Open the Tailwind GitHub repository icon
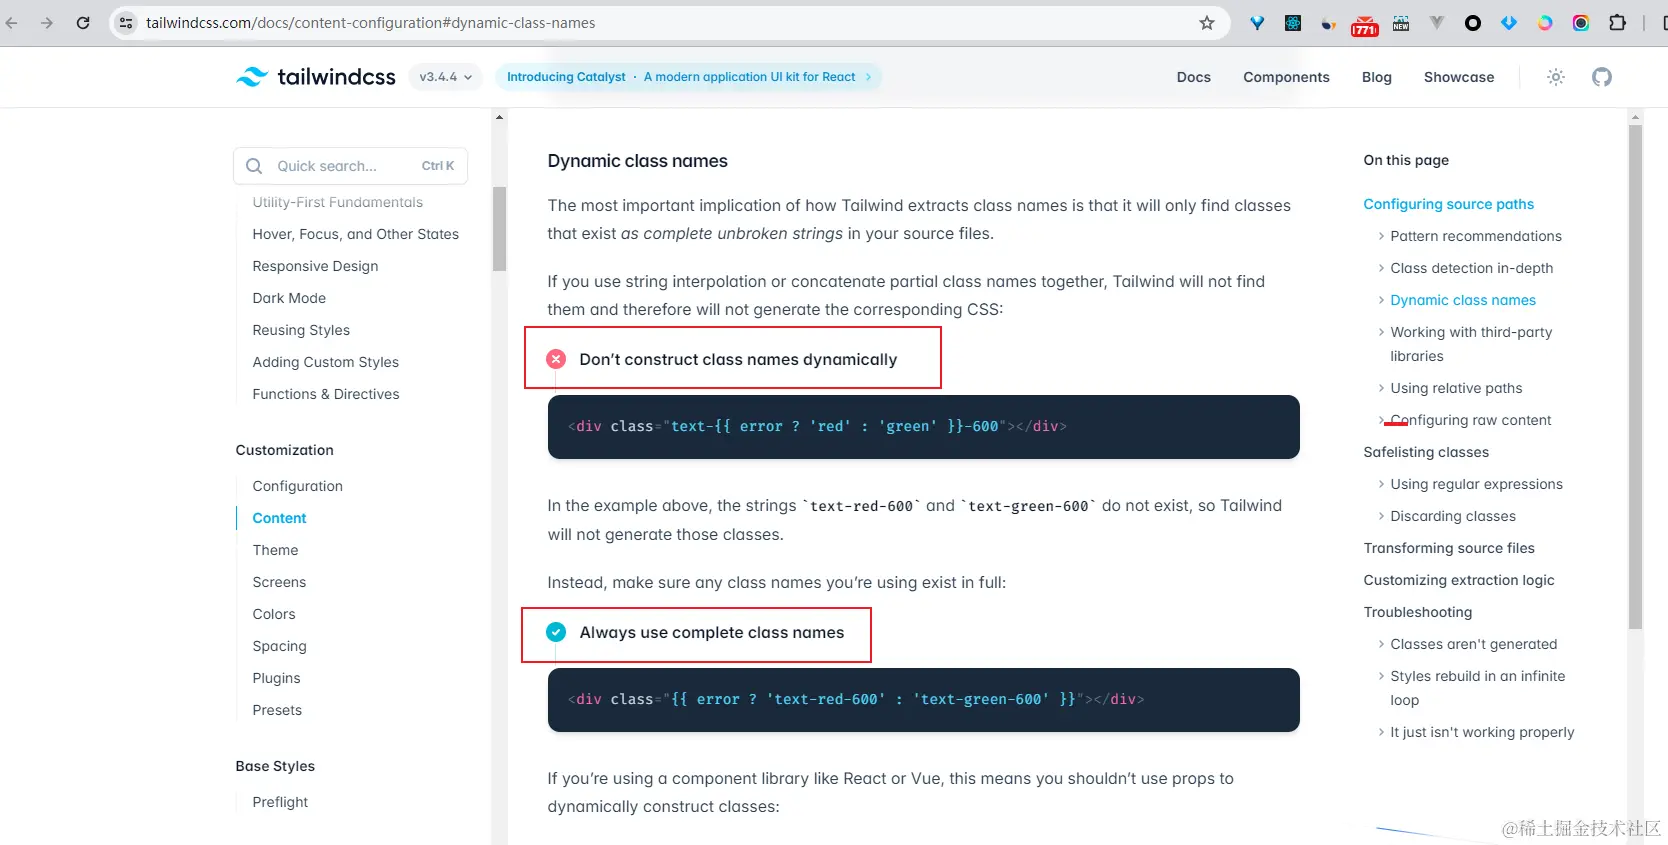The width and height of the screenshot is (1668, 845). pyautogui.click(x=1602, y=77)
